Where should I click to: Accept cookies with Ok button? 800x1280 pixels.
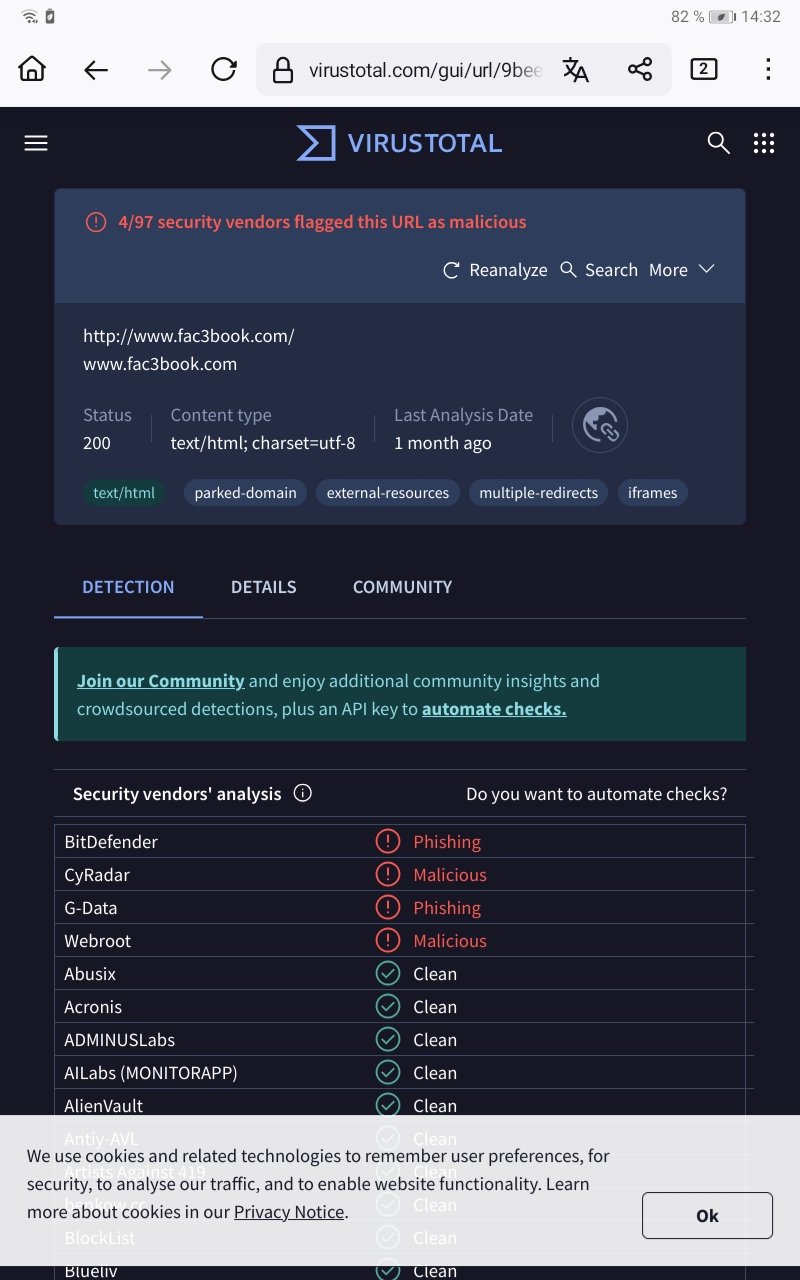[707, 1215]
